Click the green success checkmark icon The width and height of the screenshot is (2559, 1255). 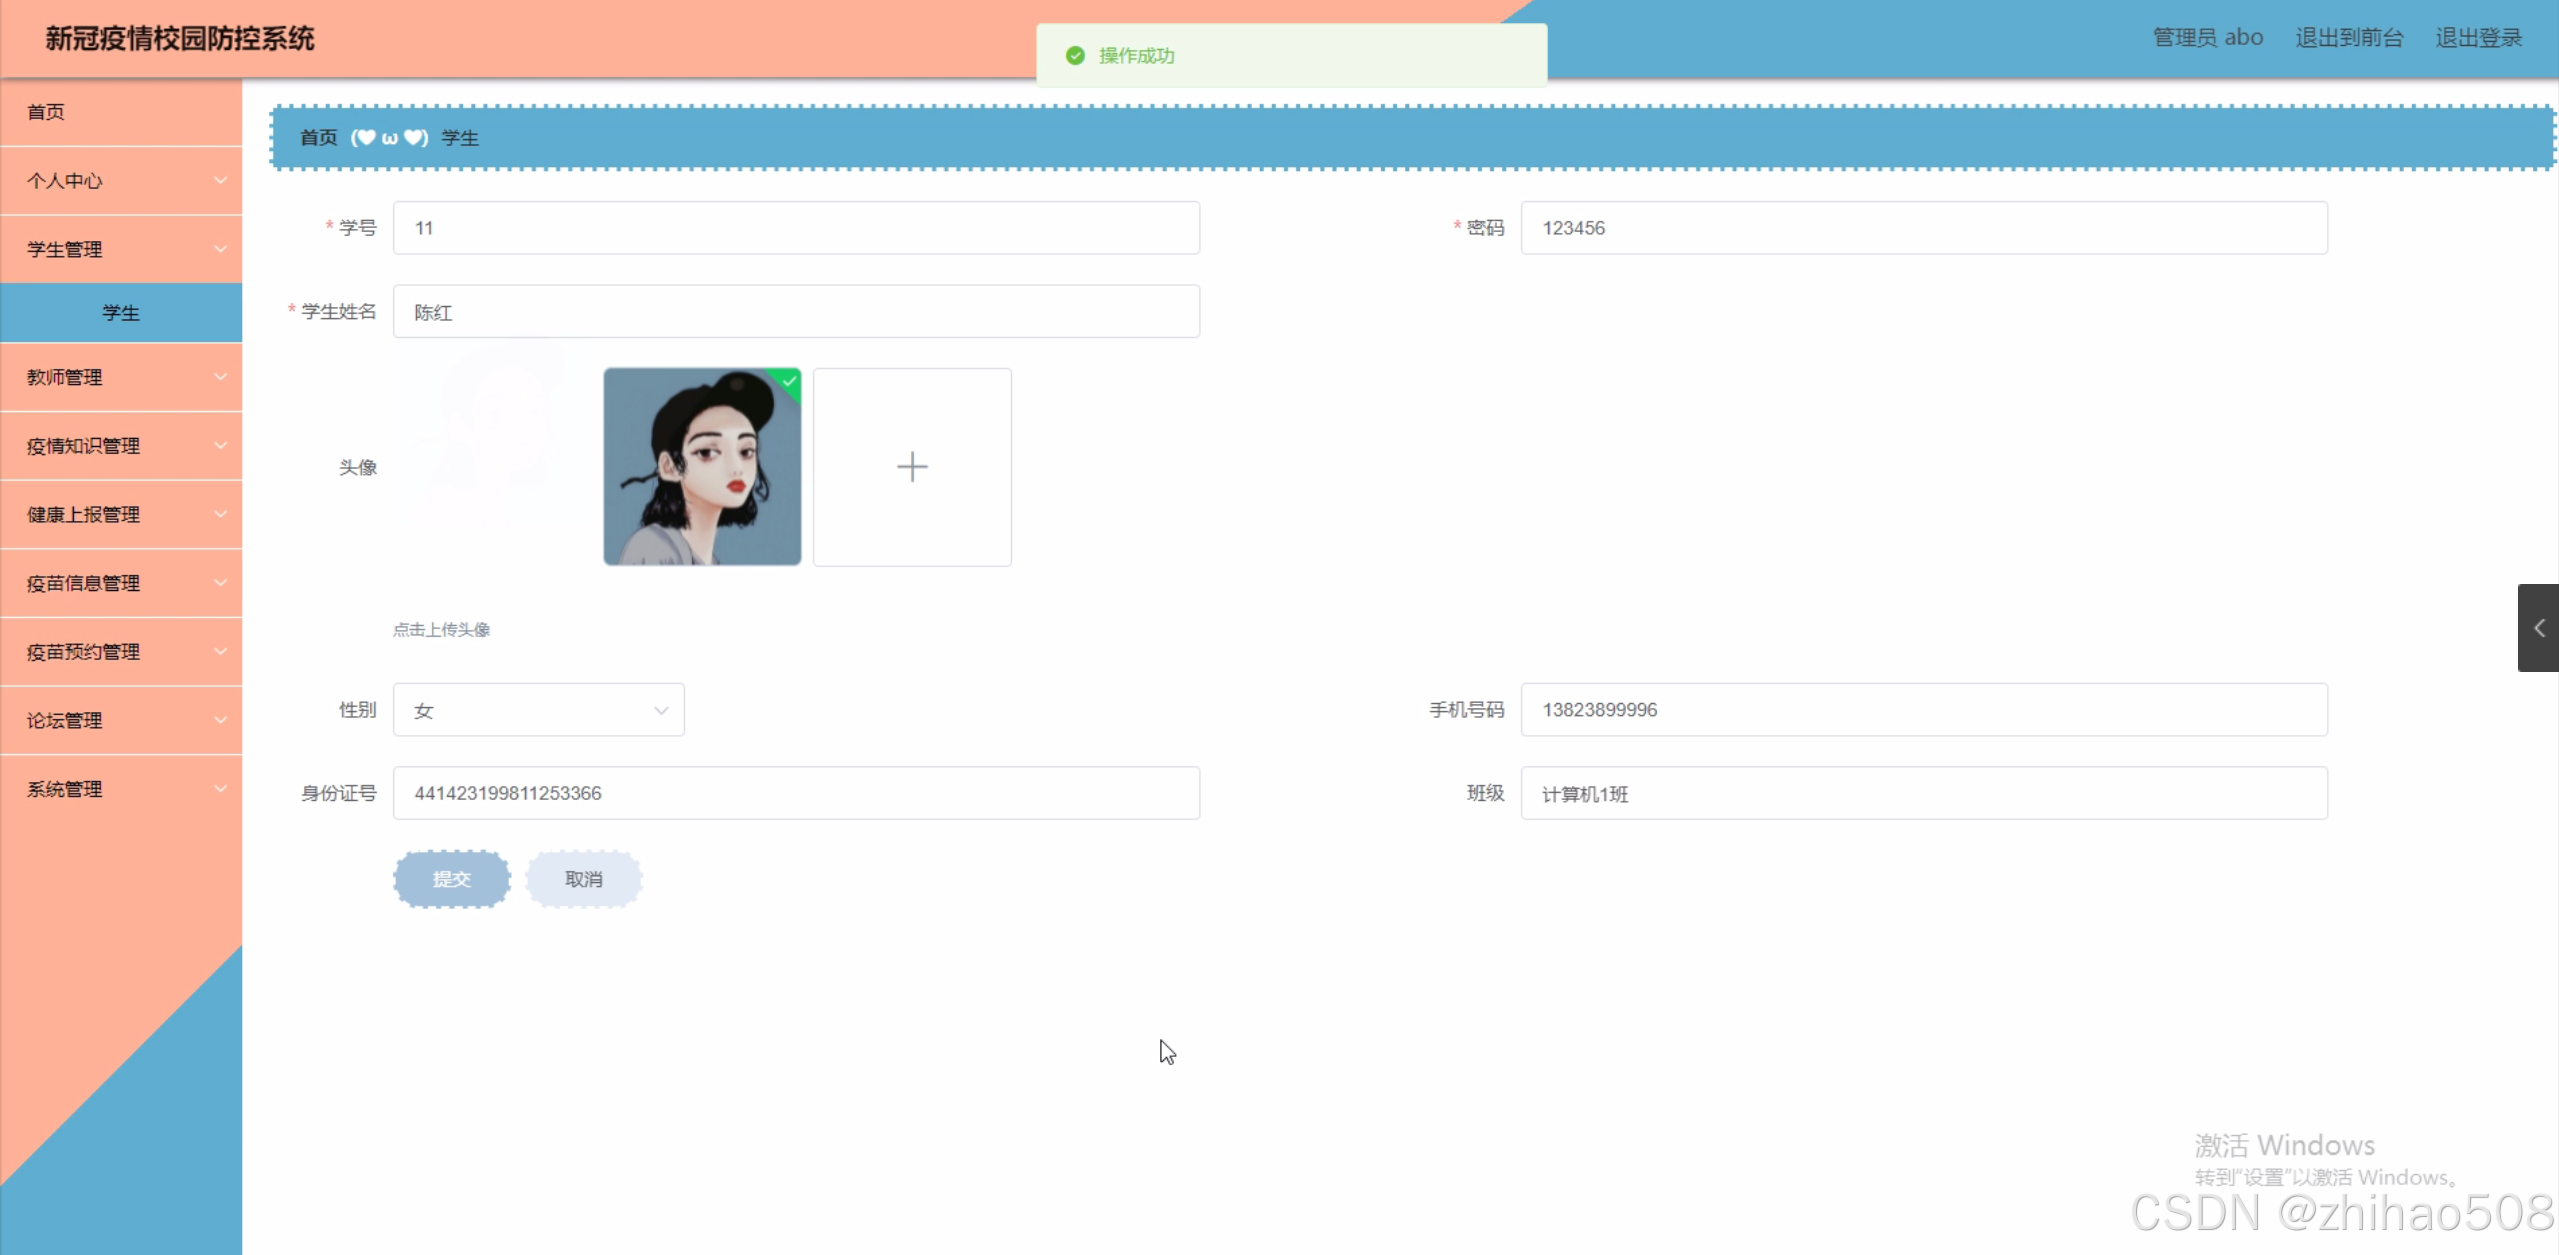1075,56
